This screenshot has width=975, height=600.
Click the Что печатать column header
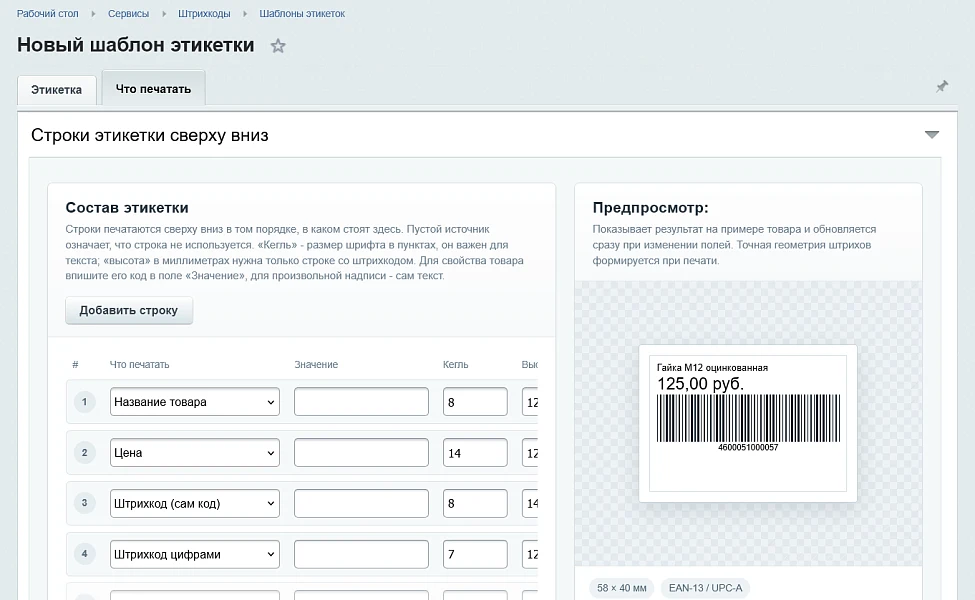tap(139, 364)
